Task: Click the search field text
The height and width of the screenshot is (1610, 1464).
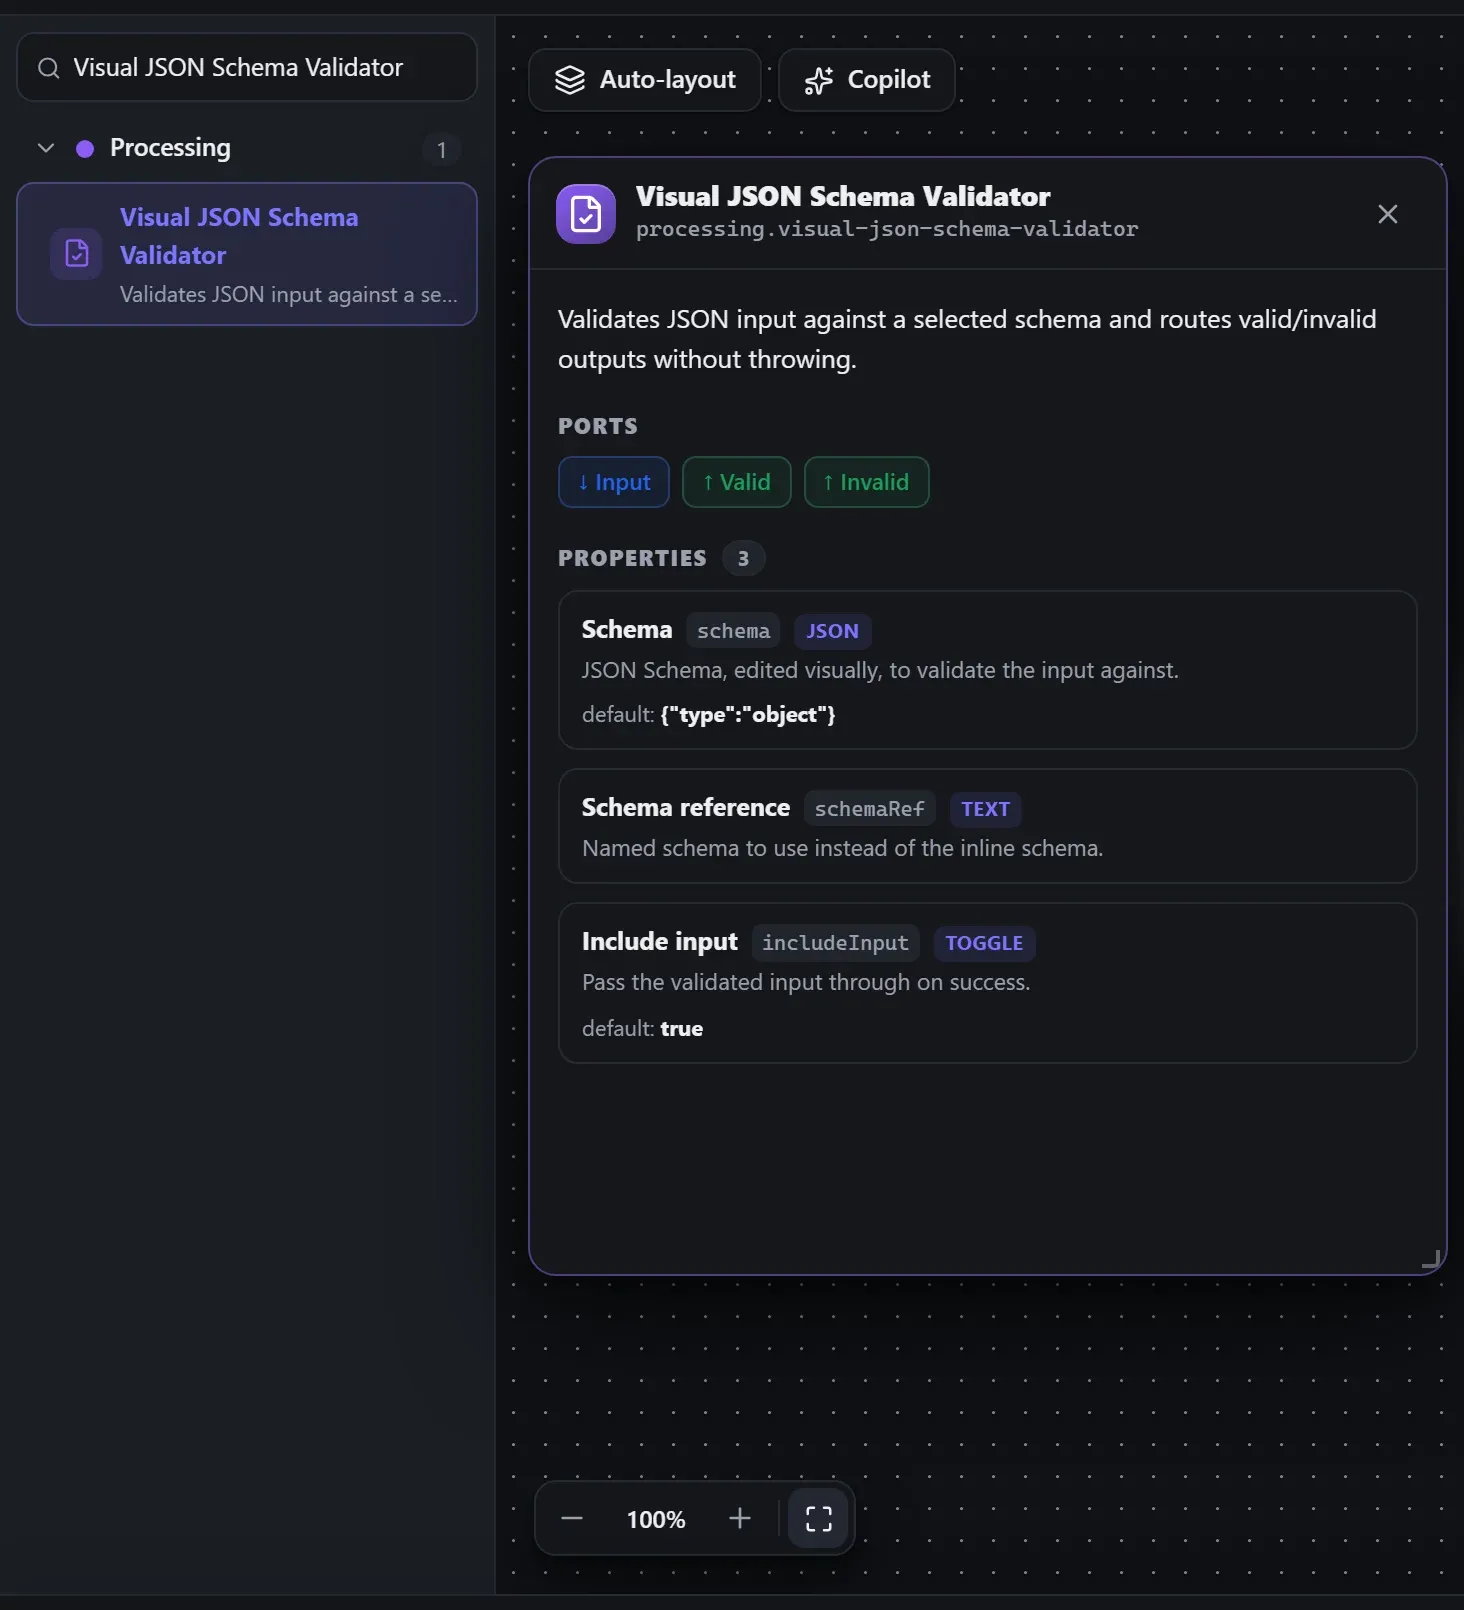Action: [x=238, y=67]
